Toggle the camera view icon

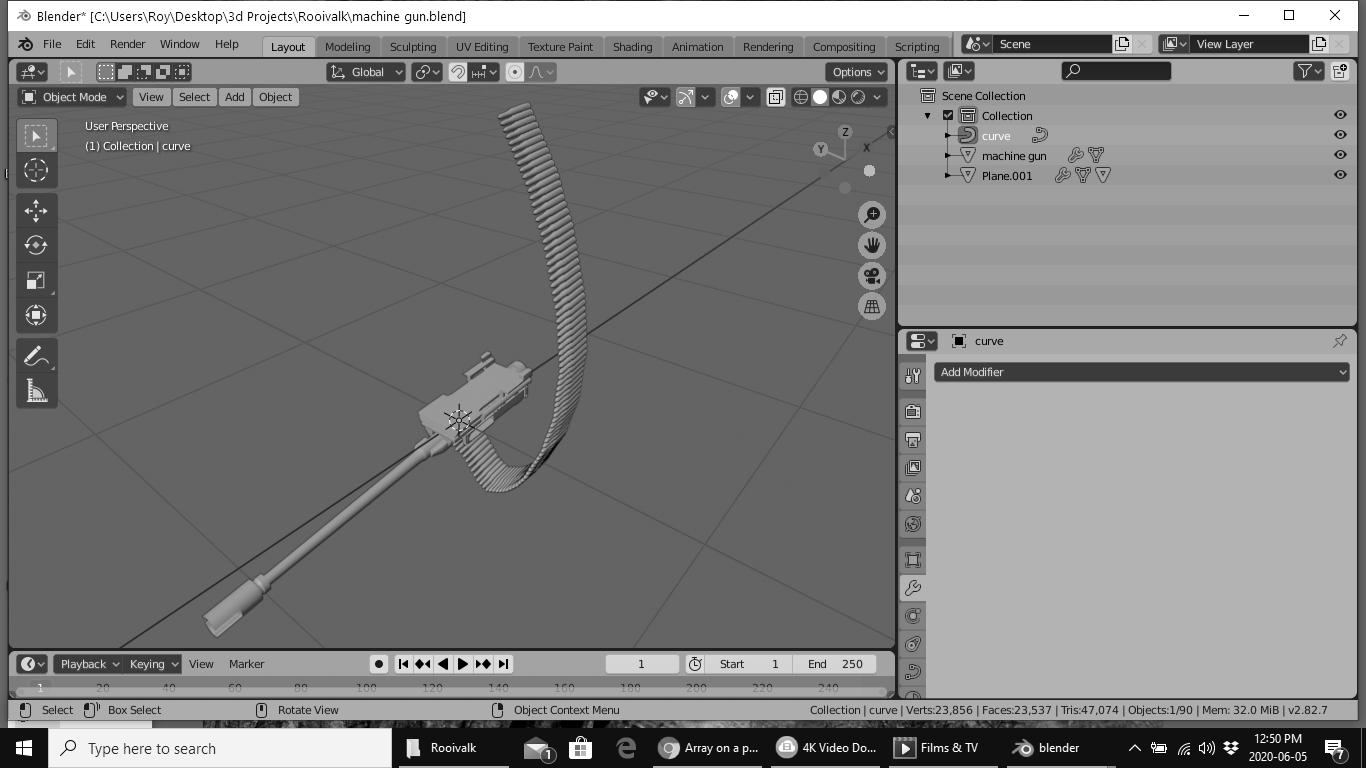[x=872, y=276]
